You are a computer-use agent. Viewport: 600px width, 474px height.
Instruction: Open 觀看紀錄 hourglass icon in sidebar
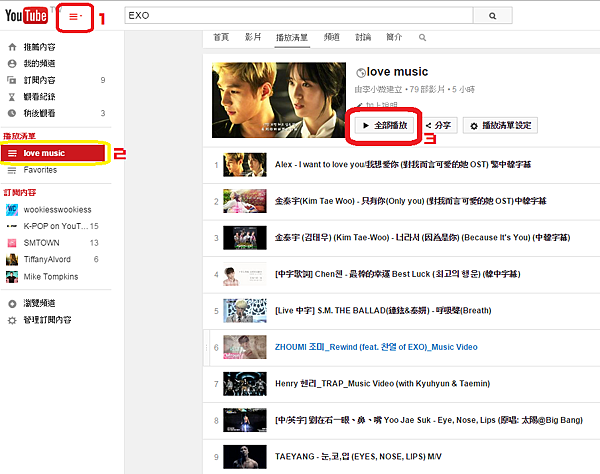tap(12, 97)
